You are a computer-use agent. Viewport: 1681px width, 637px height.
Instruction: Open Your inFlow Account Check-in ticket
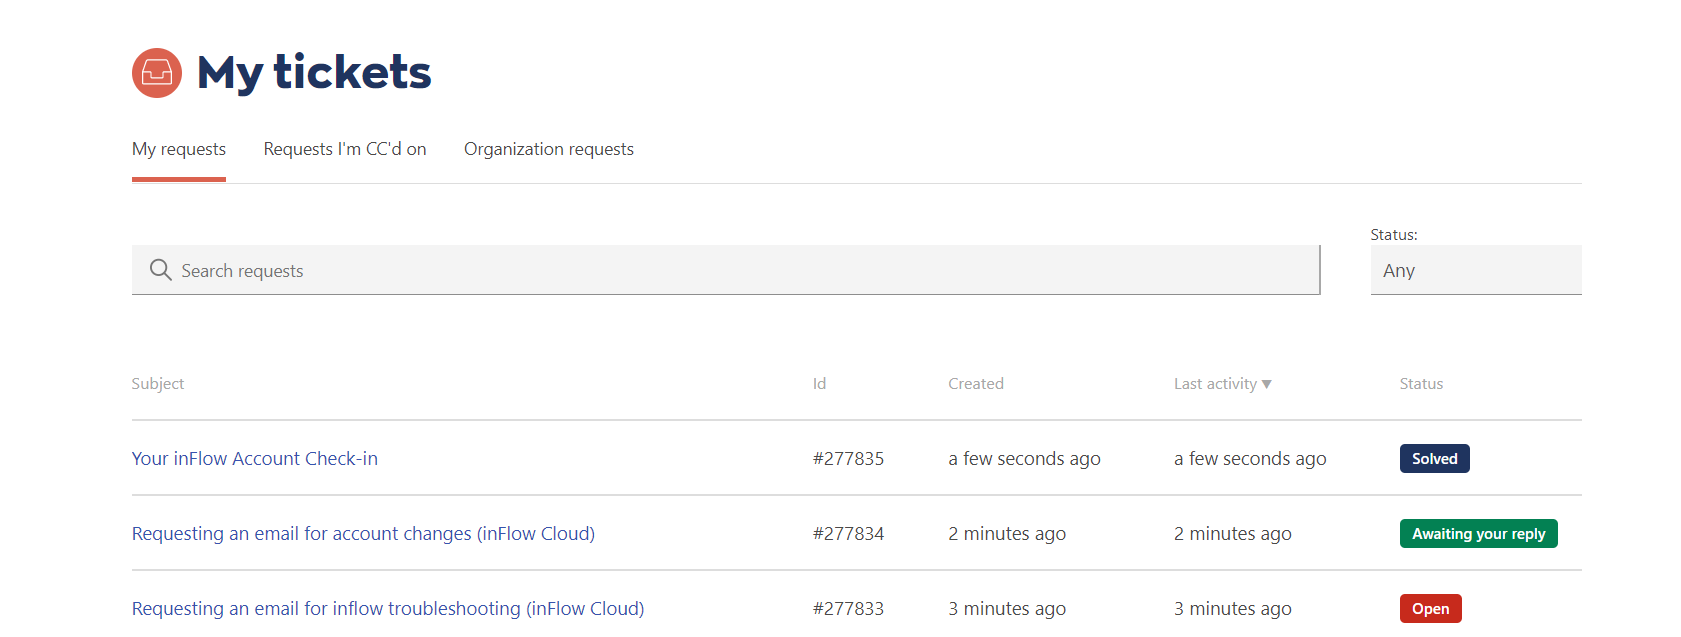tap(255, 459)
